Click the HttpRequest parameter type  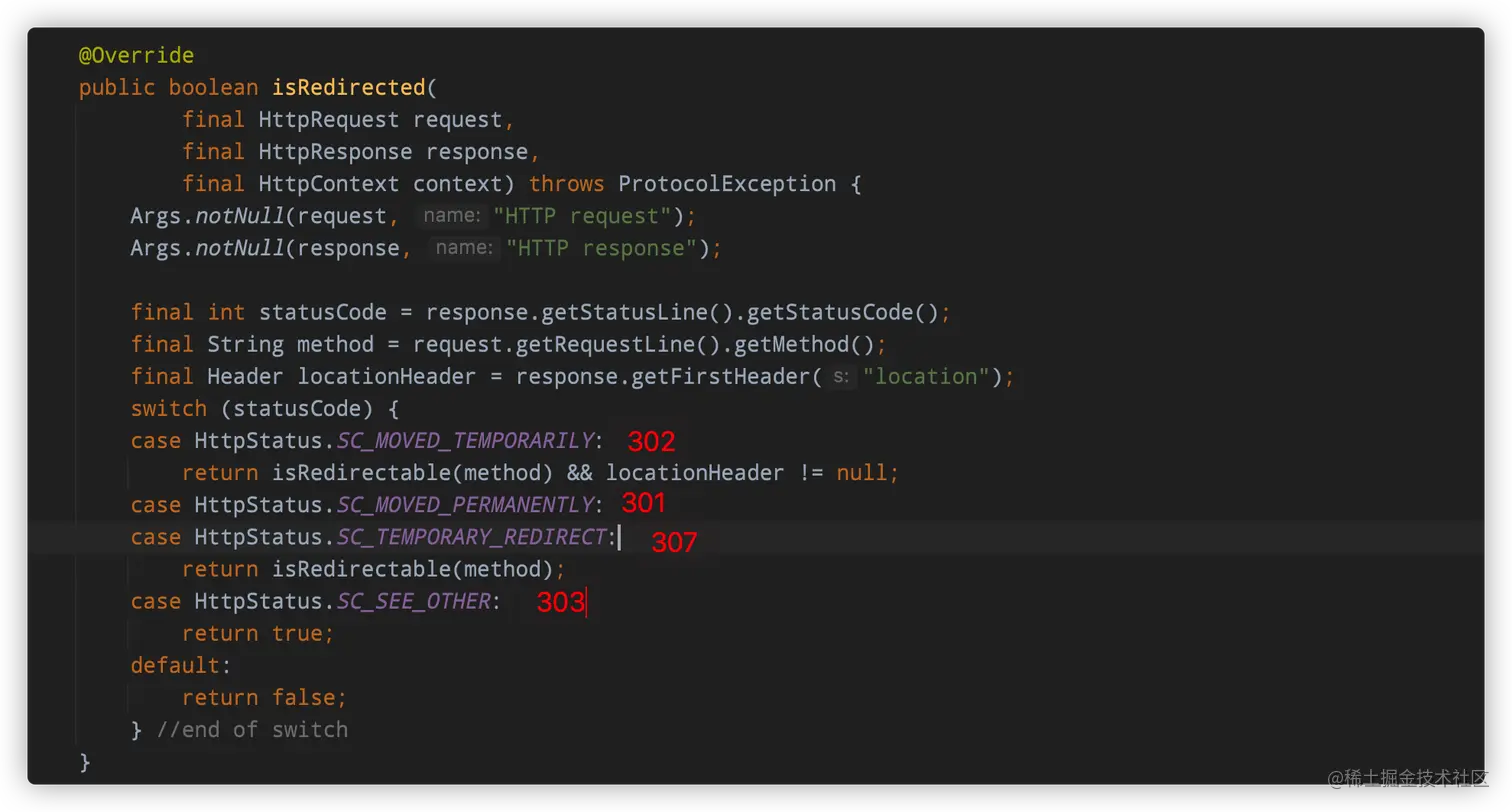(x=329, y=119)
